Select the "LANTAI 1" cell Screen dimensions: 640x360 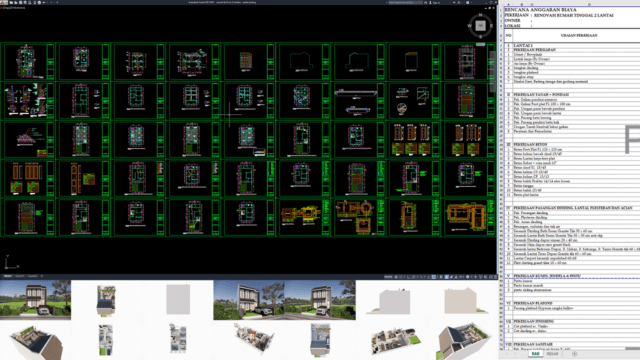coord(523,45)
